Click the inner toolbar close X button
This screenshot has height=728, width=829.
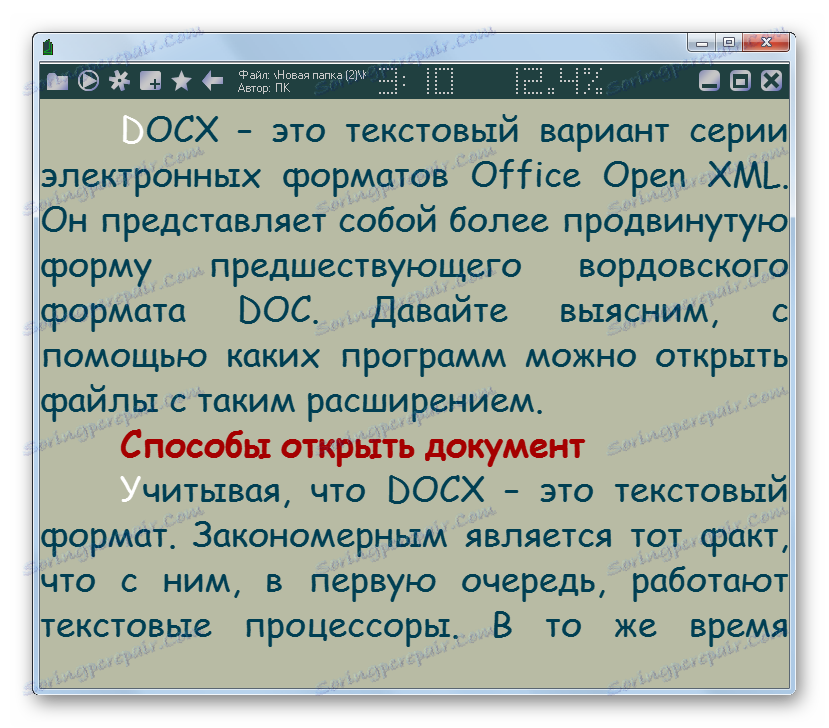(x=771, y=81)
